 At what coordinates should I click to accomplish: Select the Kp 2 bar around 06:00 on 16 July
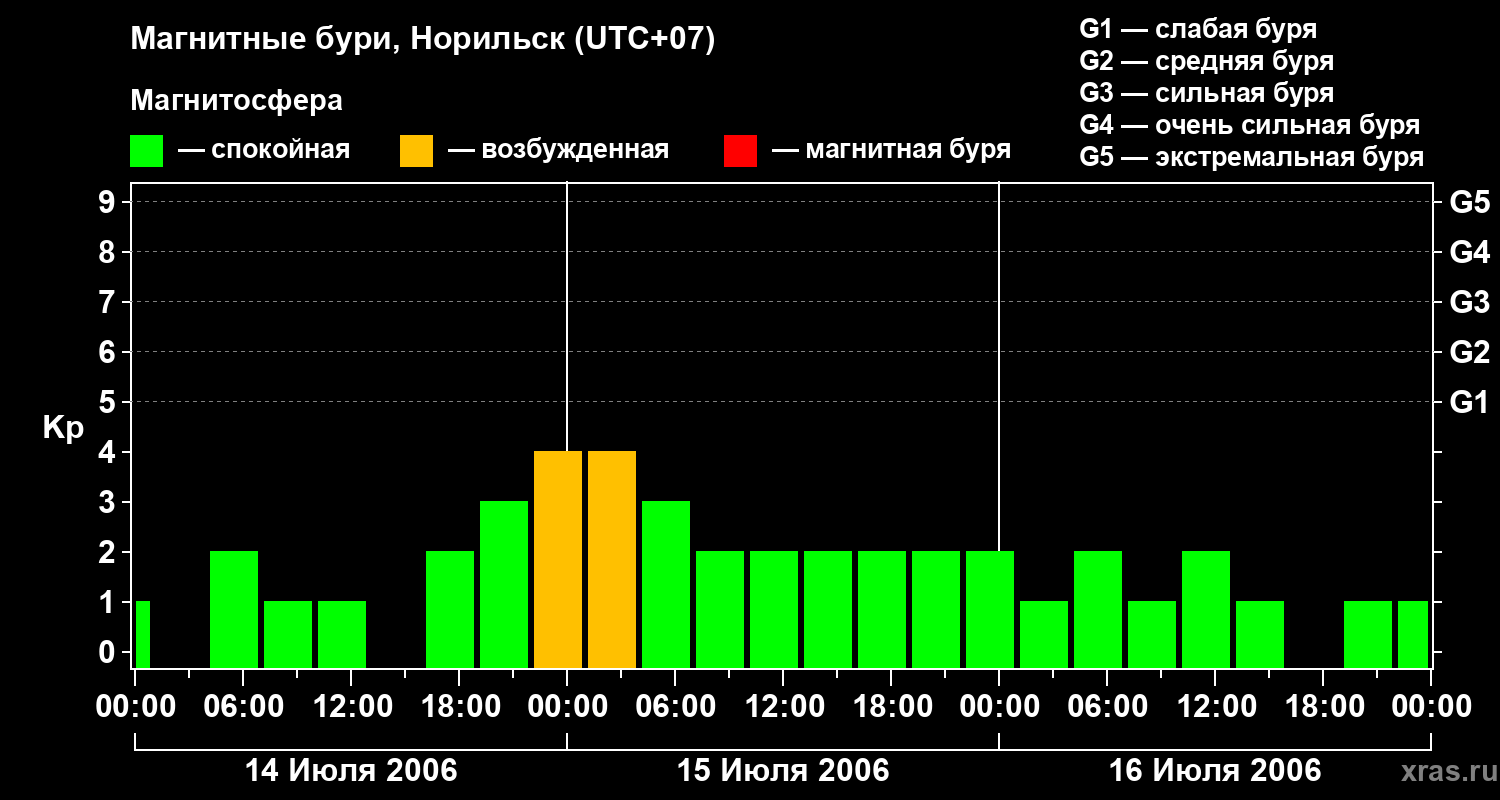1098,610
